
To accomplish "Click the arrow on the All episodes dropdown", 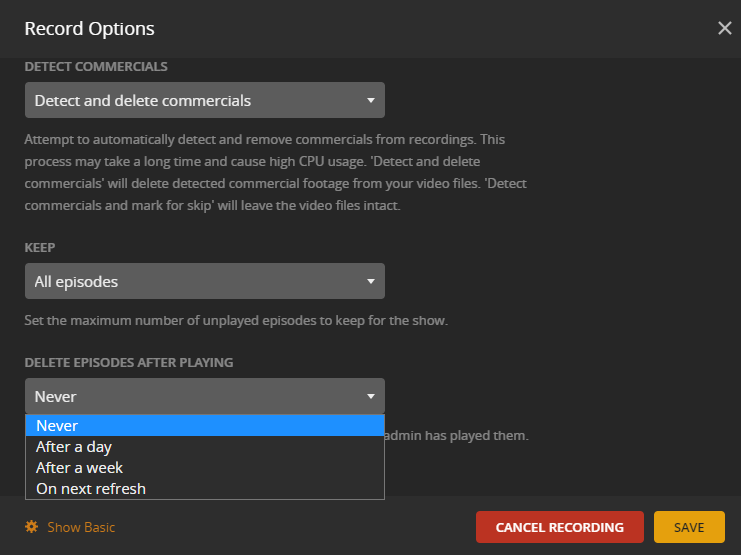I will tap(370, 282).
